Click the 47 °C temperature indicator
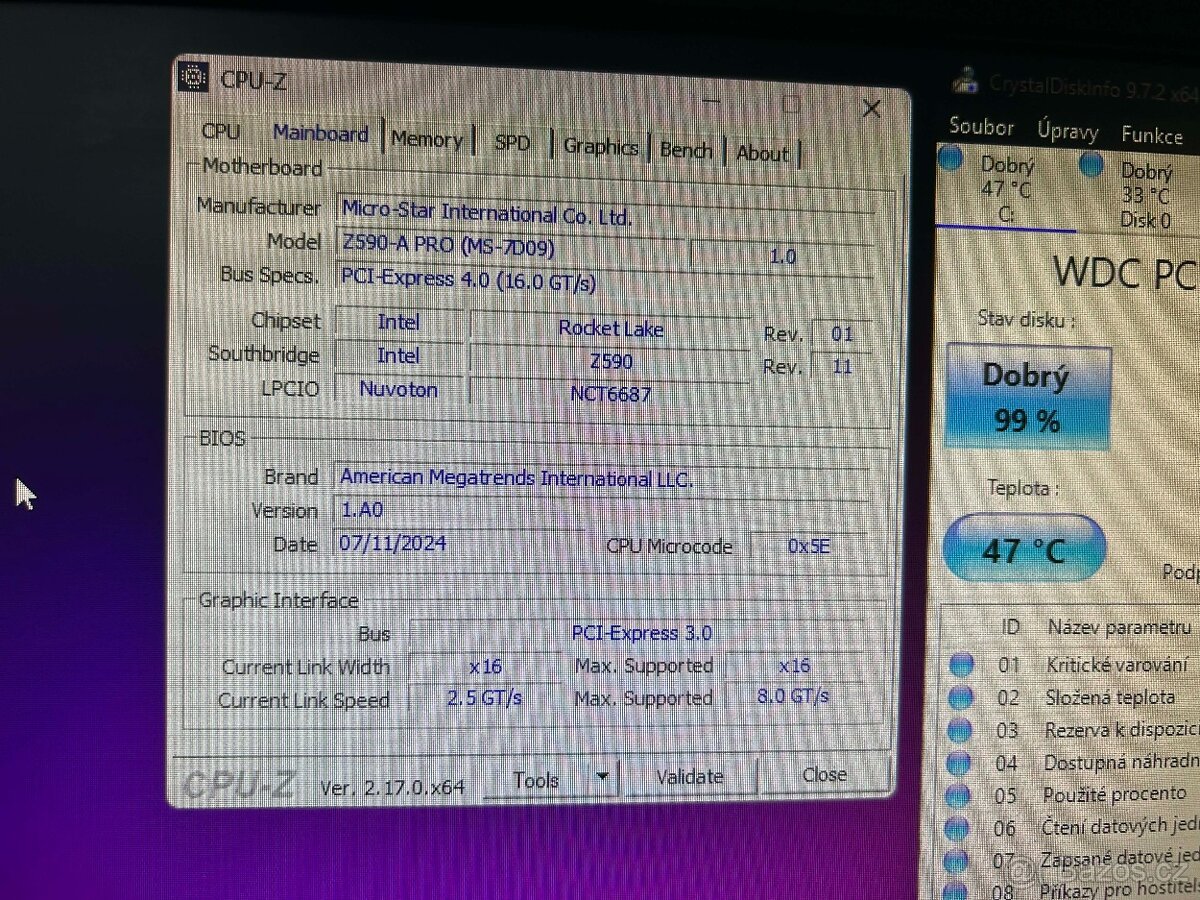Image resolution: width=1200 pixels, height=900 pixels. pyautogui.click(x=1025, y=548)
